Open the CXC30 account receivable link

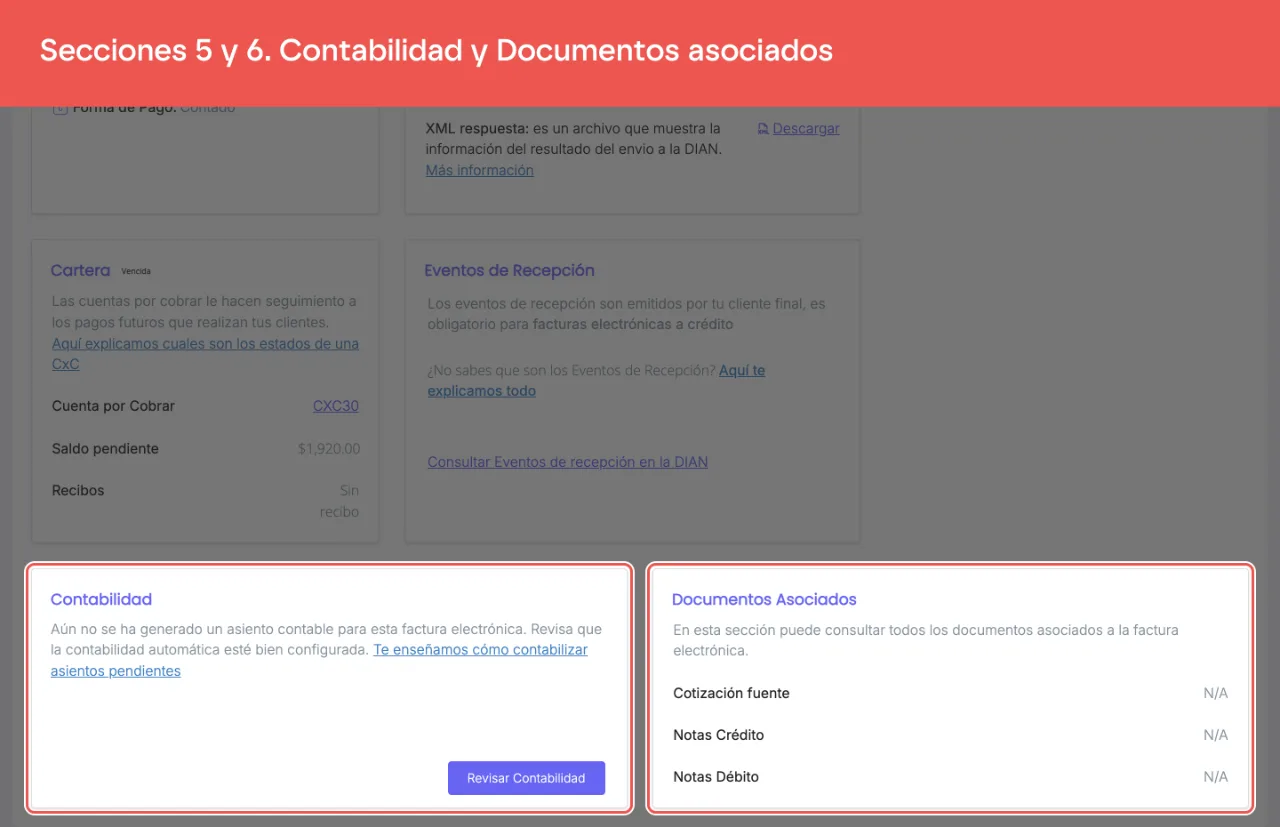pyautogui.click(x=336, y=406)
